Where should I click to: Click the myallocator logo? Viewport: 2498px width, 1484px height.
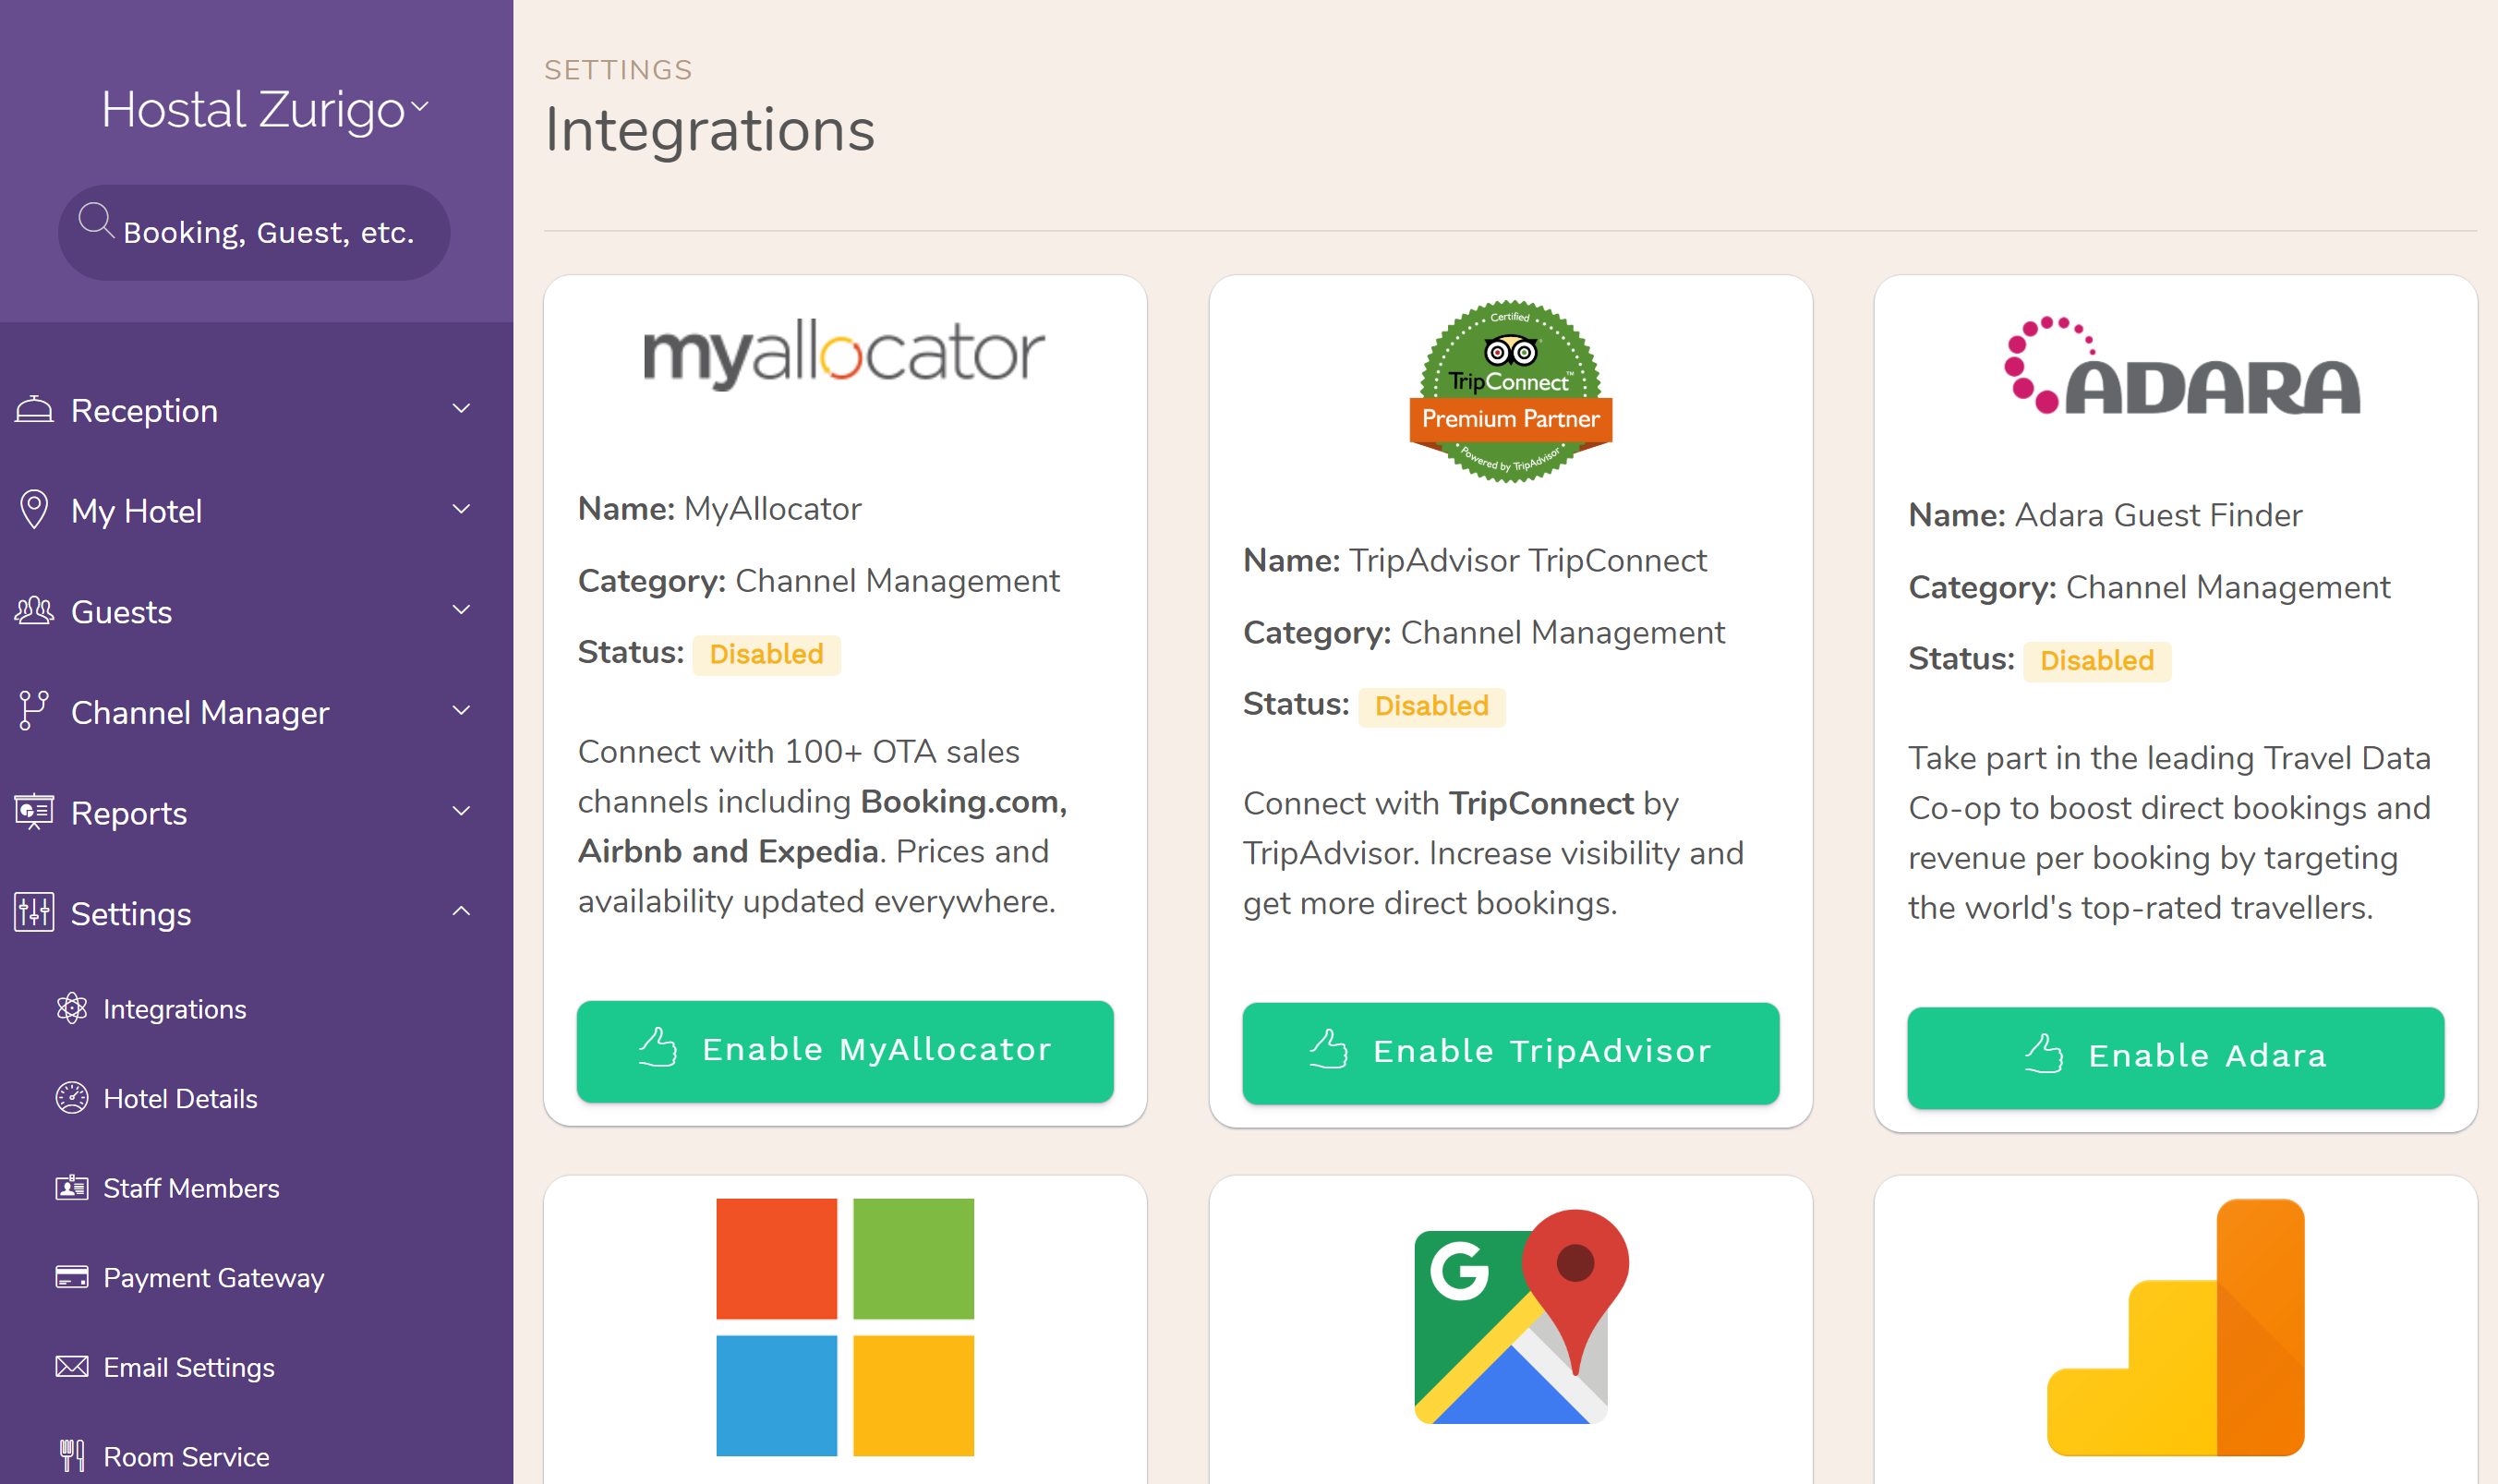844,353
